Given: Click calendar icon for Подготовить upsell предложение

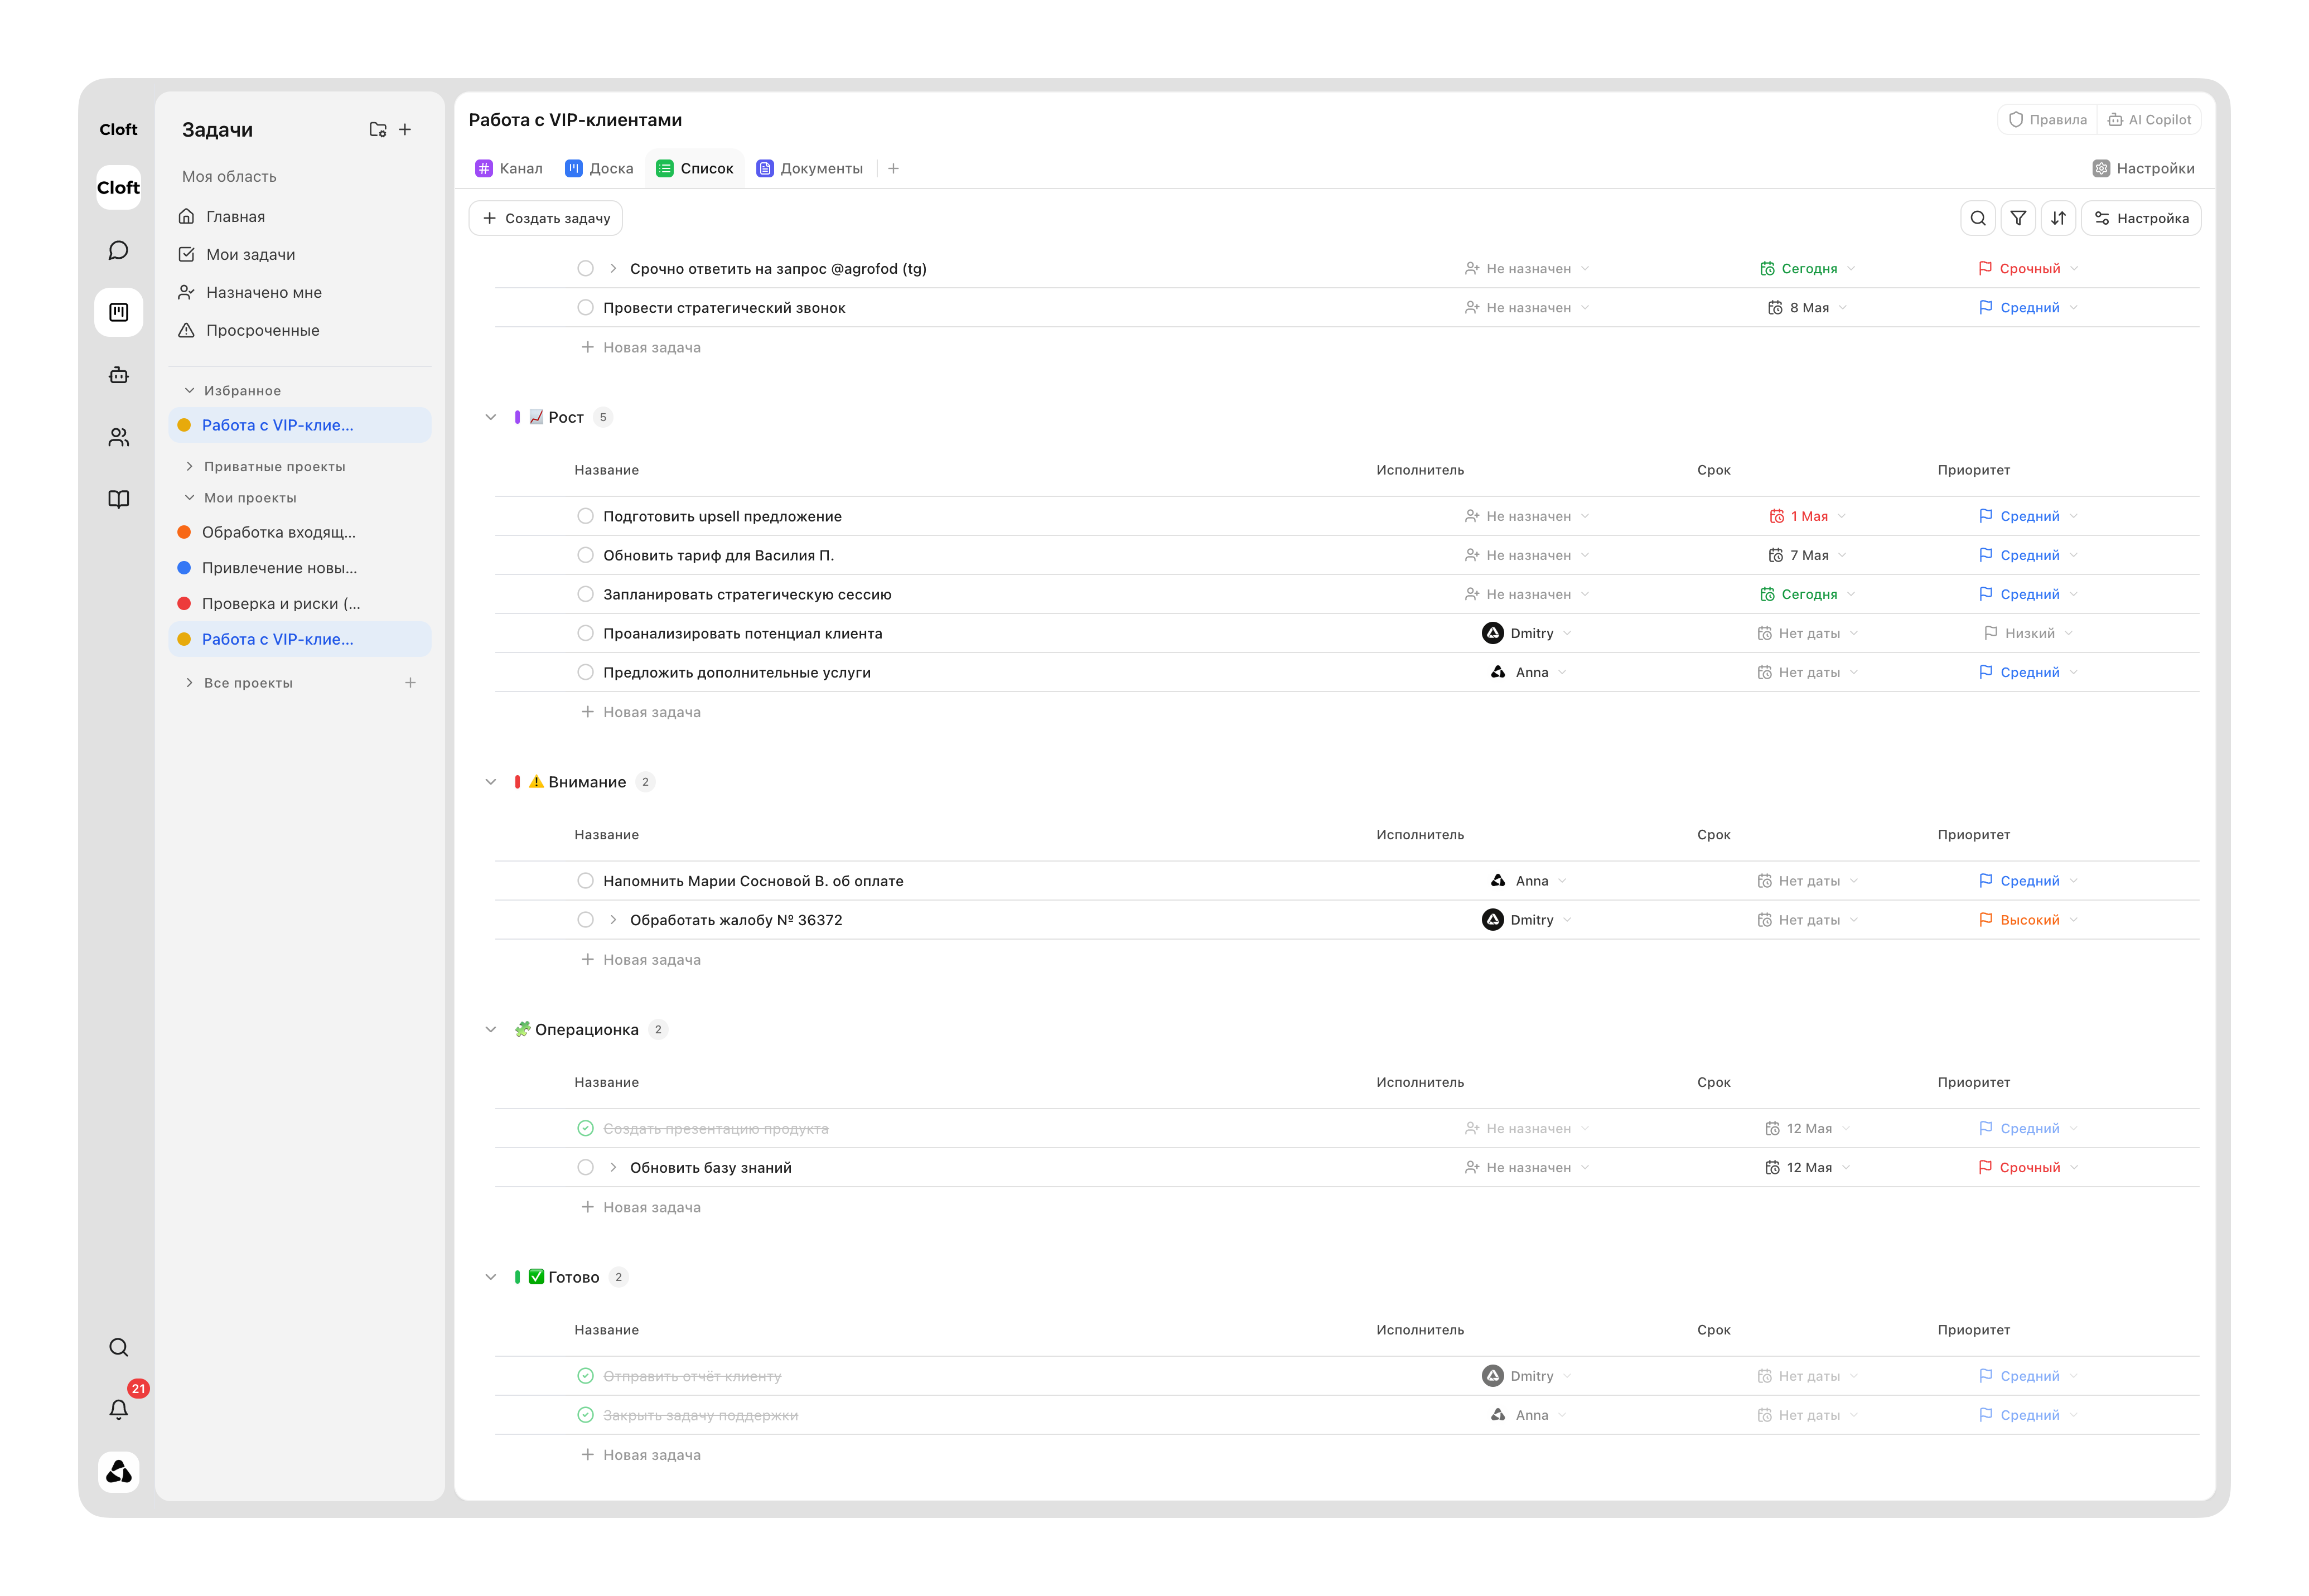Looking at the screenshot, I should coord(1776,516).
